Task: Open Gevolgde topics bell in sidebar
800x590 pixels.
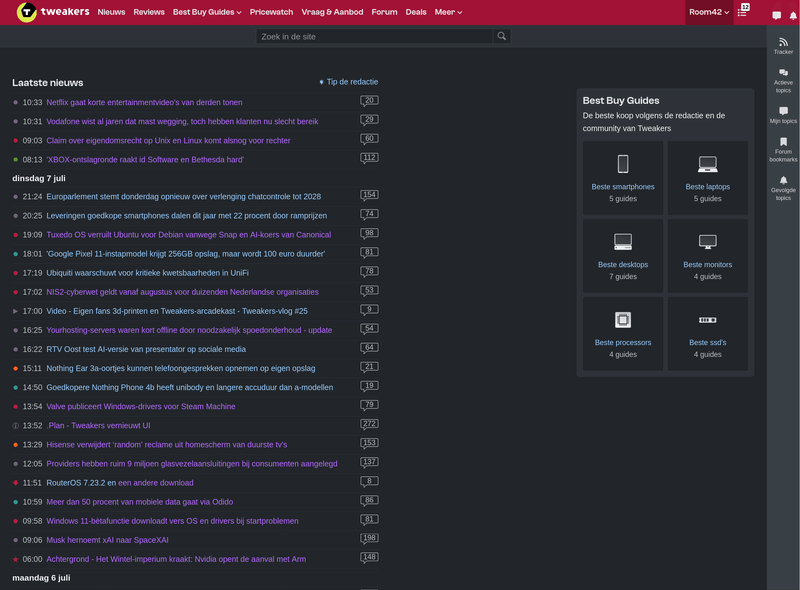Action: 783,188
